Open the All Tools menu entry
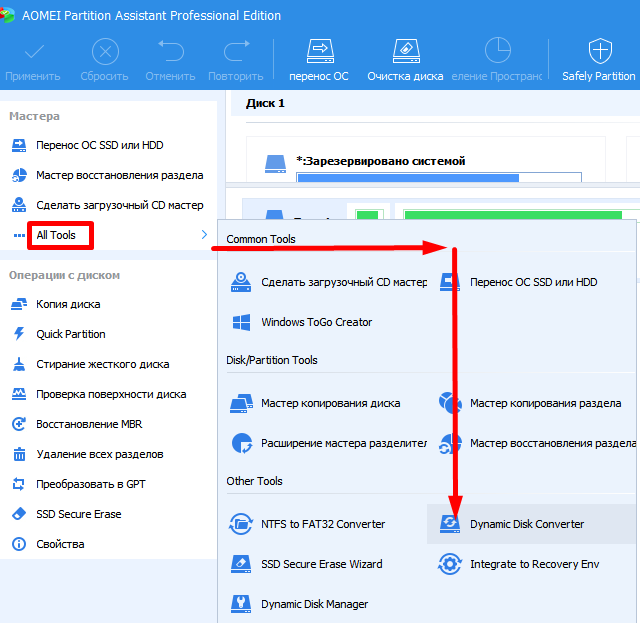Viewport: 640px width, 623px height. pyautogui.click(x=56, y=235)
